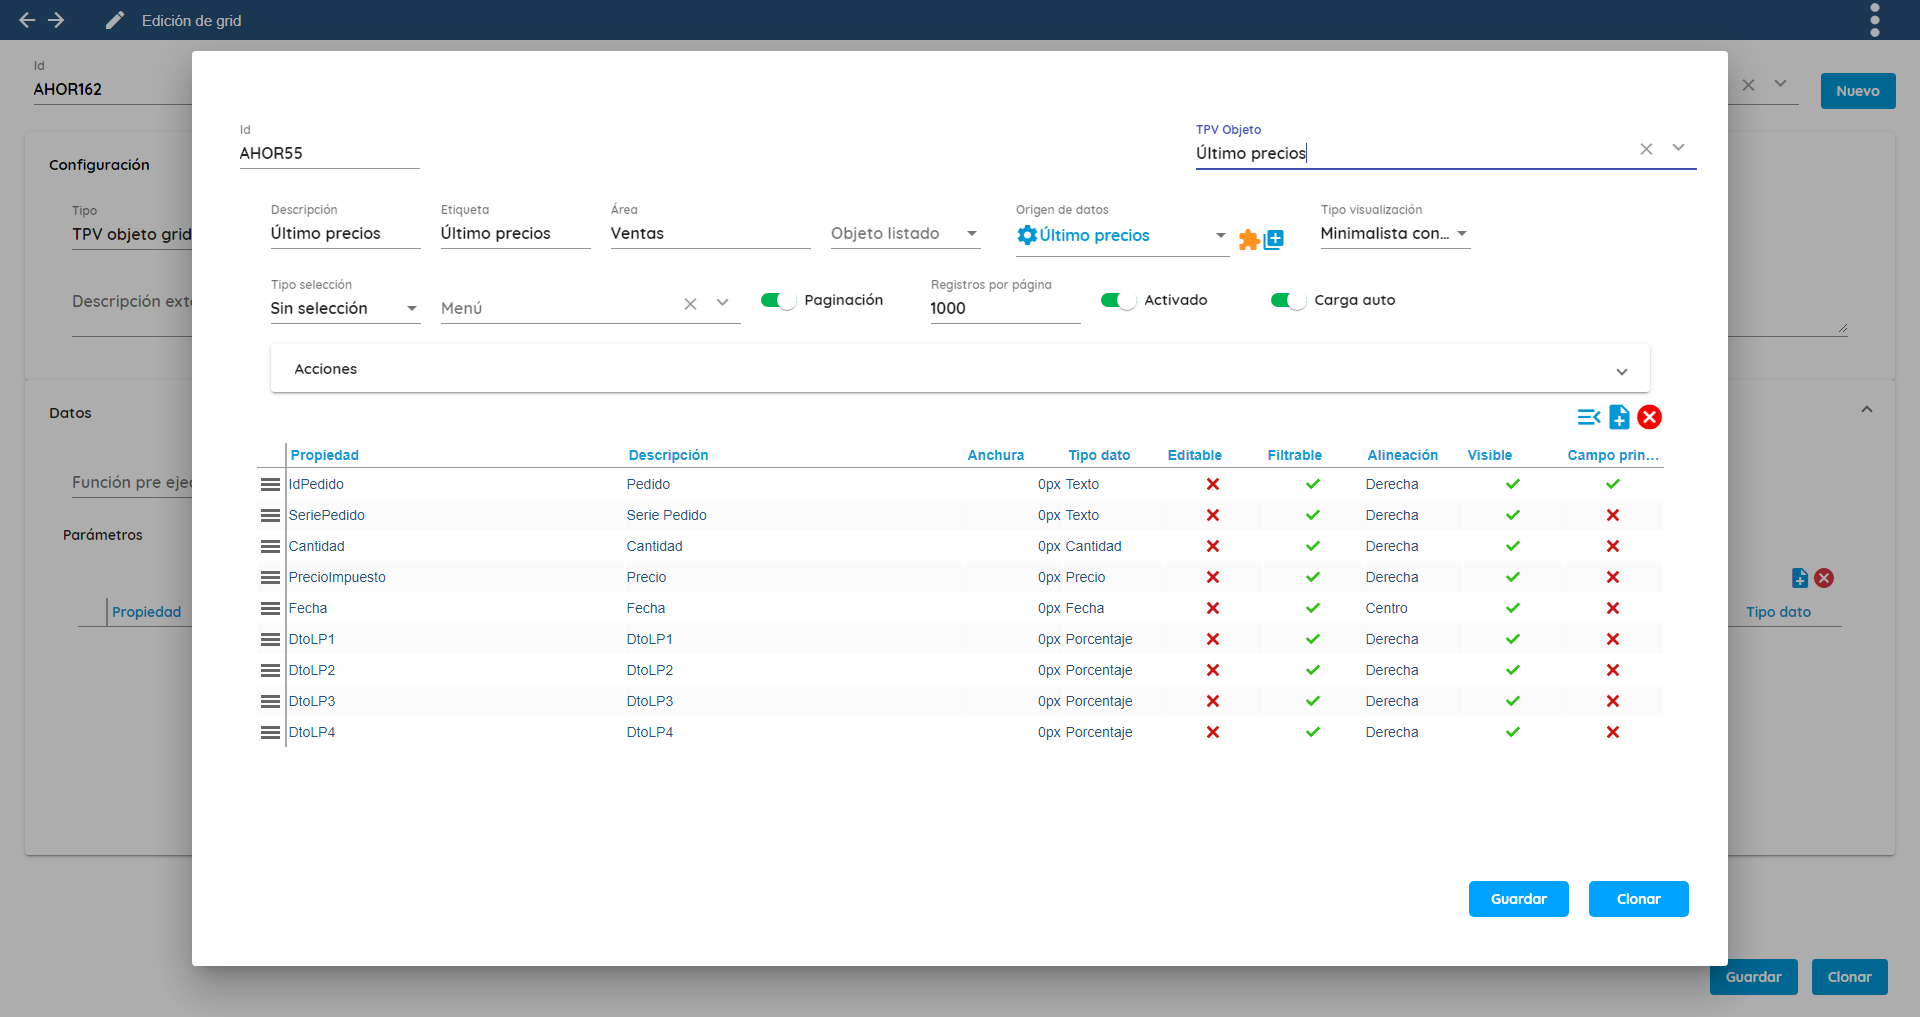Toggle Visible for the Cantidad row
Screen dimensions: 1920x1017
[x=1513, y=546]
